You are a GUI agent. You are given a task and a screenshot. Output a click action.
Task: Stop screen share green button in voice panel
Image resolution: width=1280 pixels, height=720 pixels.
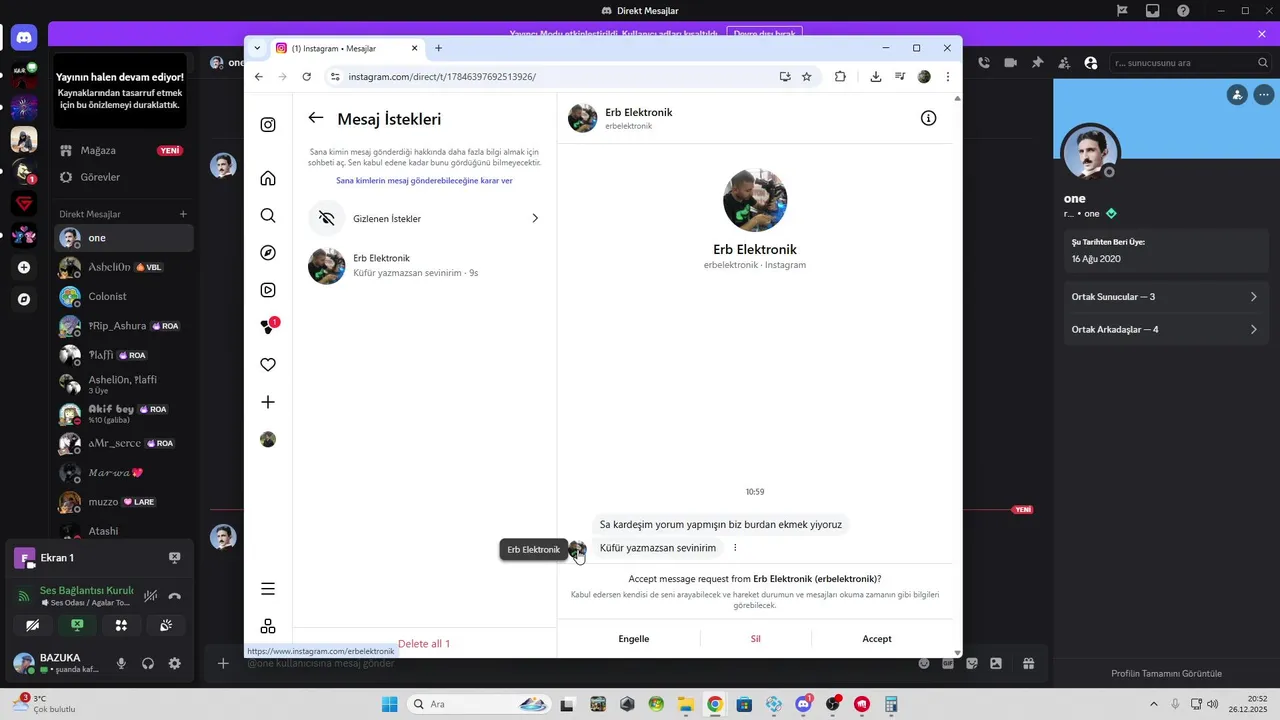pos(77,625)
